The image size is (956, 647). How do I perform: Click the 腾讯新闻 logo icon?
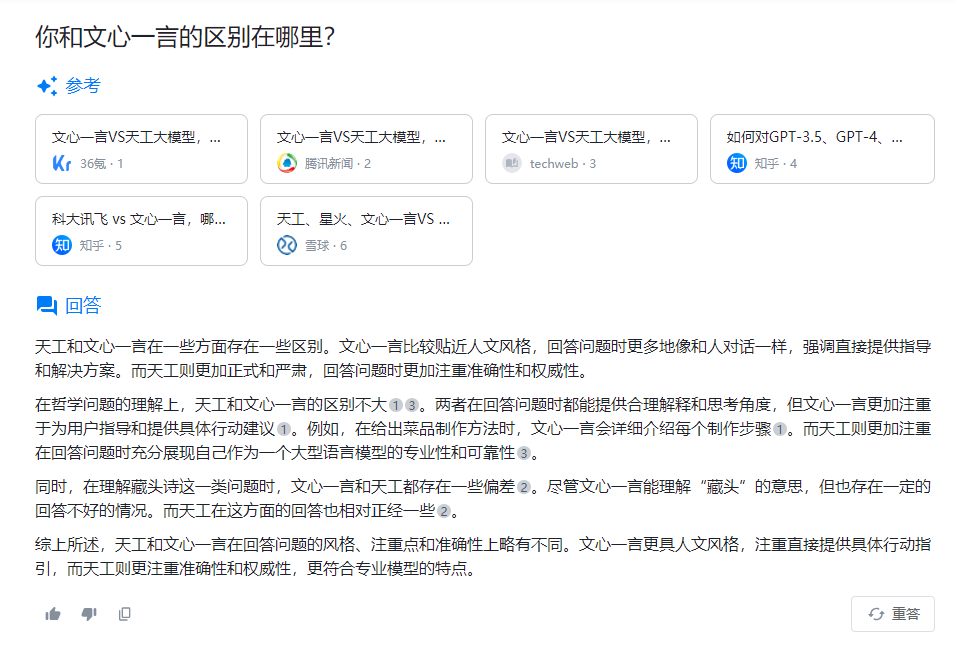point(287,163)
